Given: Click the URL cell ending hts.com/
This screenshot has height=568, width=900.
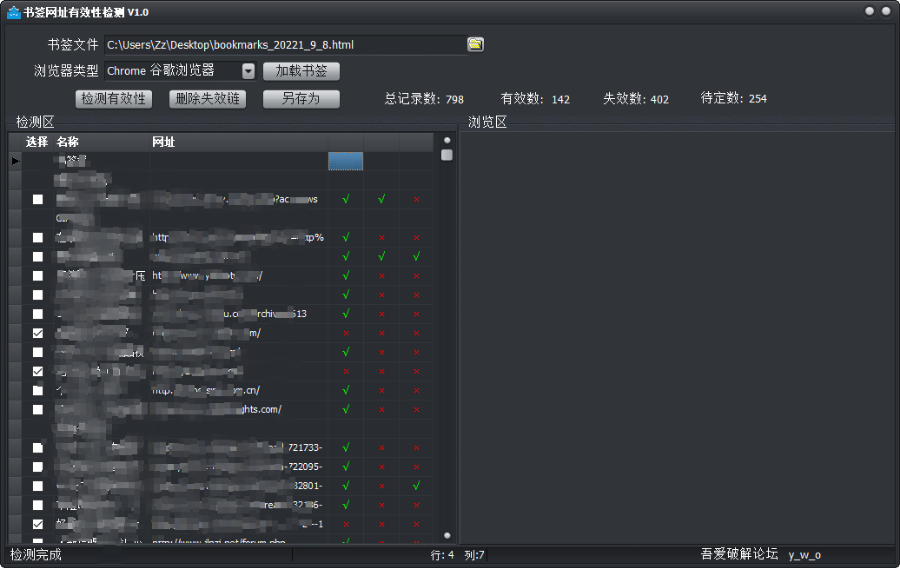Looking at the screenshot, I should pos(238,409).
